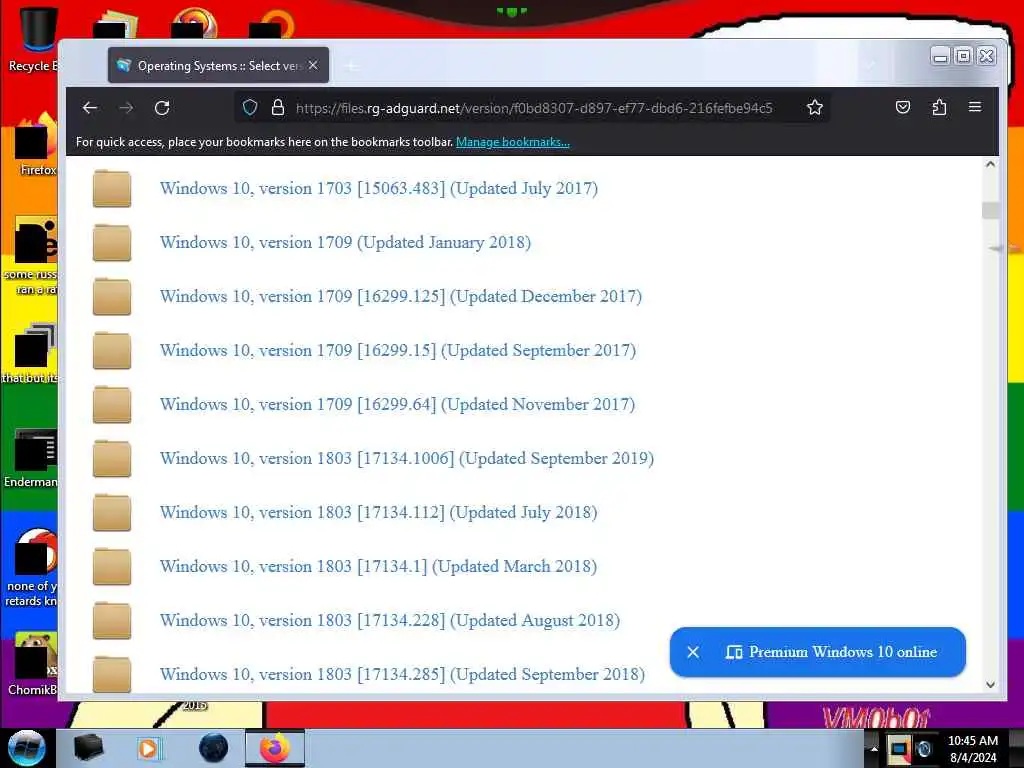Open Windows 10 version 1803 [17134.1006] link

click(407, 458)
